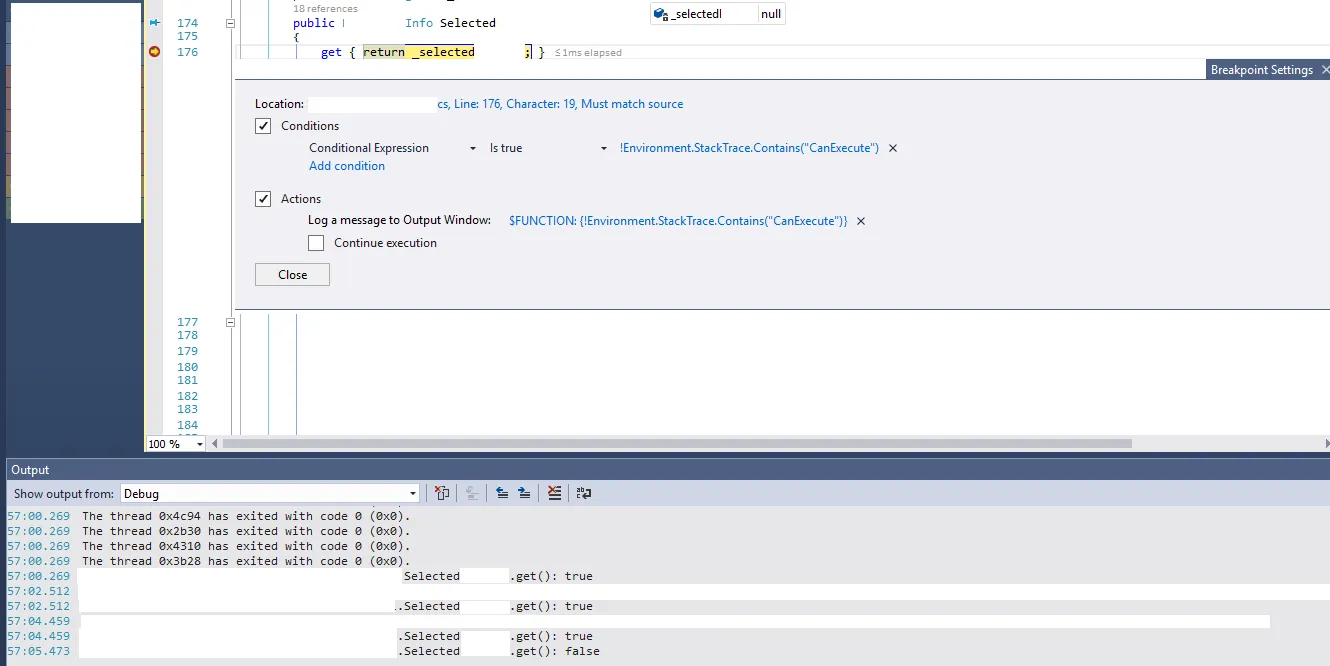1330x666 pixels.
Task: Click the 'public' keyword on line 174
Action: pos(314,22)
